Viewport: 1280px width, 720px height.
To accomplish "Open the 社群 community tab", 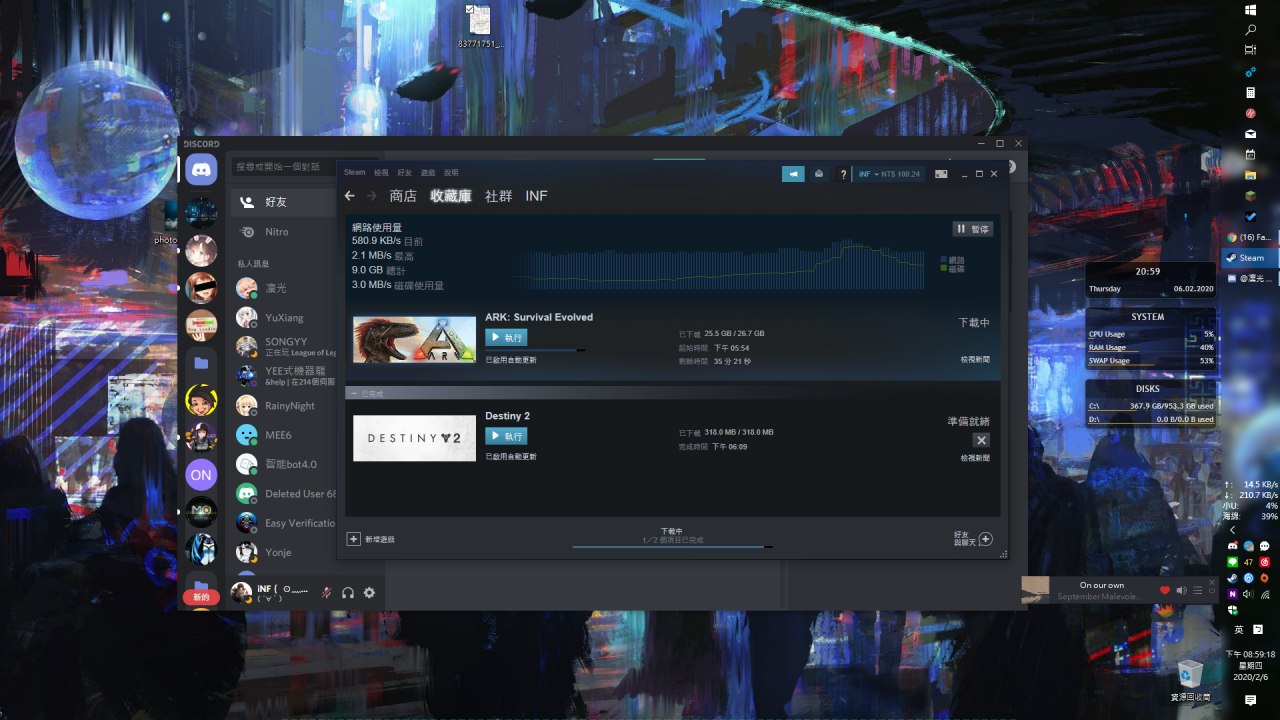I will [499, 196].
